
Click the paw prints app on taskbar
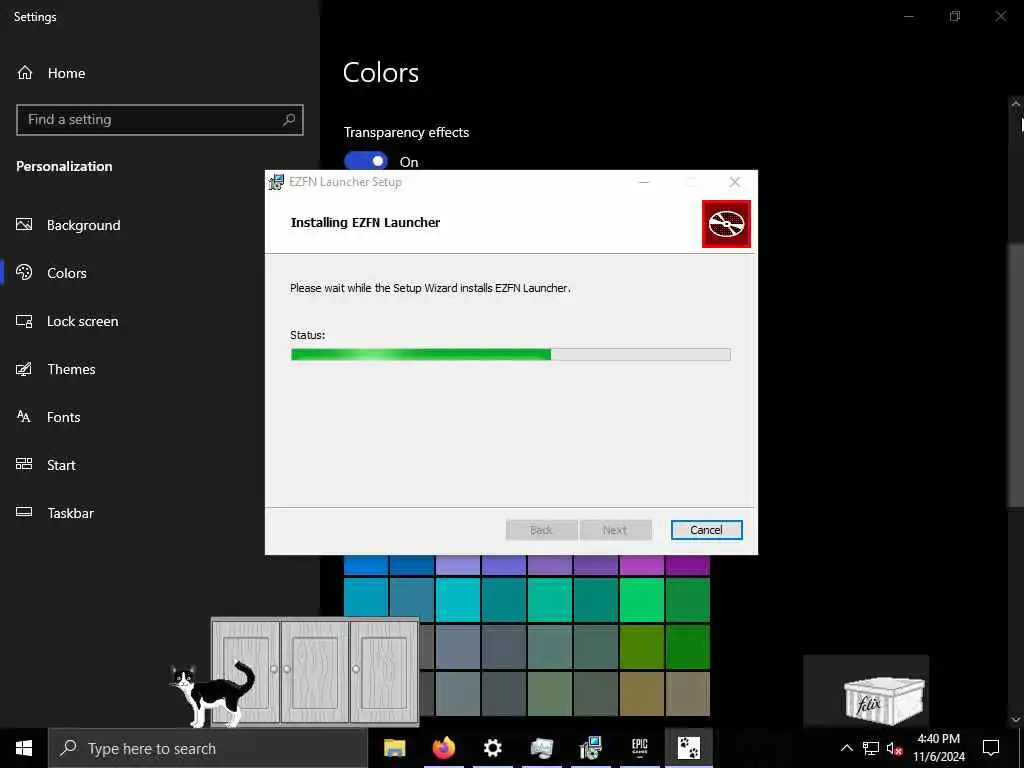688,748
